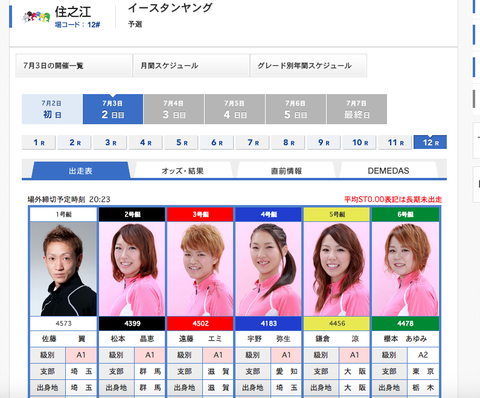The height and width of the screenshot is (398, 480).
Task: Click the red 平均ST0.00表記は長期未出走 notice
Action: [393, 199]
